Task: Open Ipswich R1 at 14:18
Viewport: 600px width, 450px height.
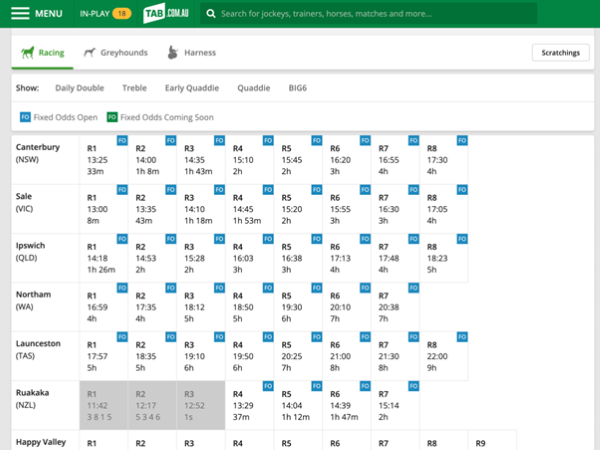Action: 104,258
